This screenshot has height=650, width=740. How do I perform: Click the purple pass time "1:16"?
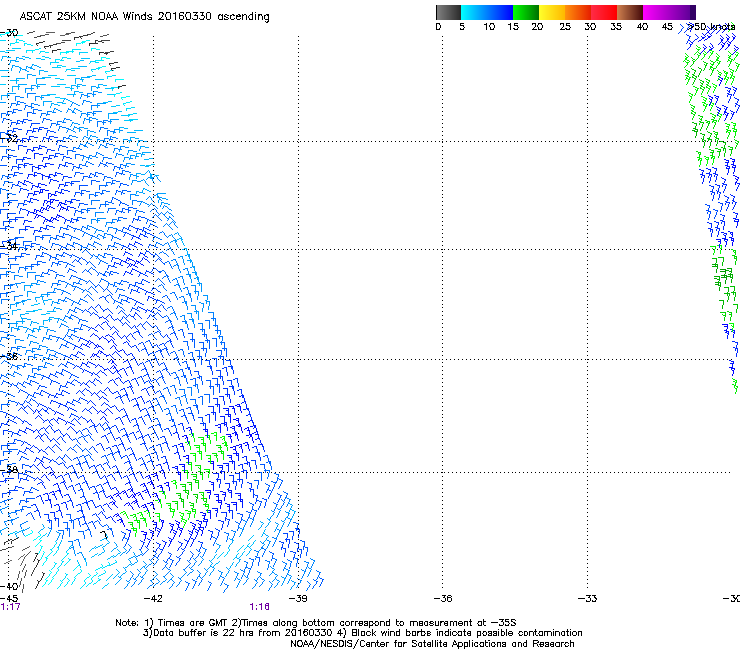[260, 607]
